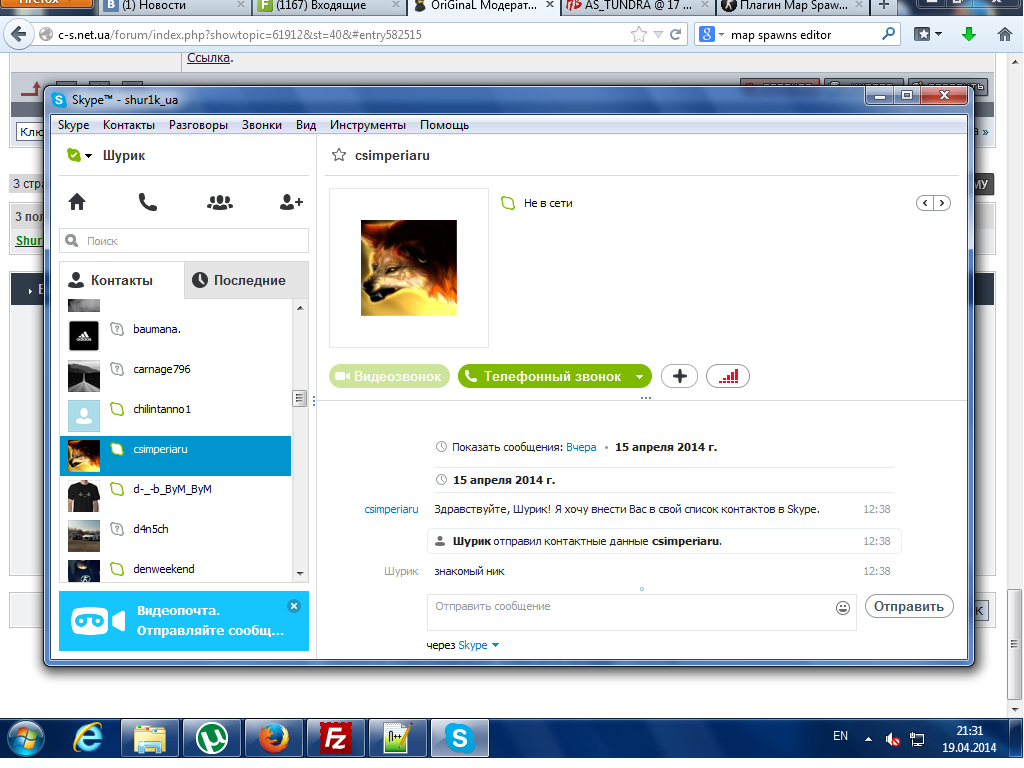1024x768 pixels.
Task: Click the plus add-to-conversation button
Action: pos(679,376)
